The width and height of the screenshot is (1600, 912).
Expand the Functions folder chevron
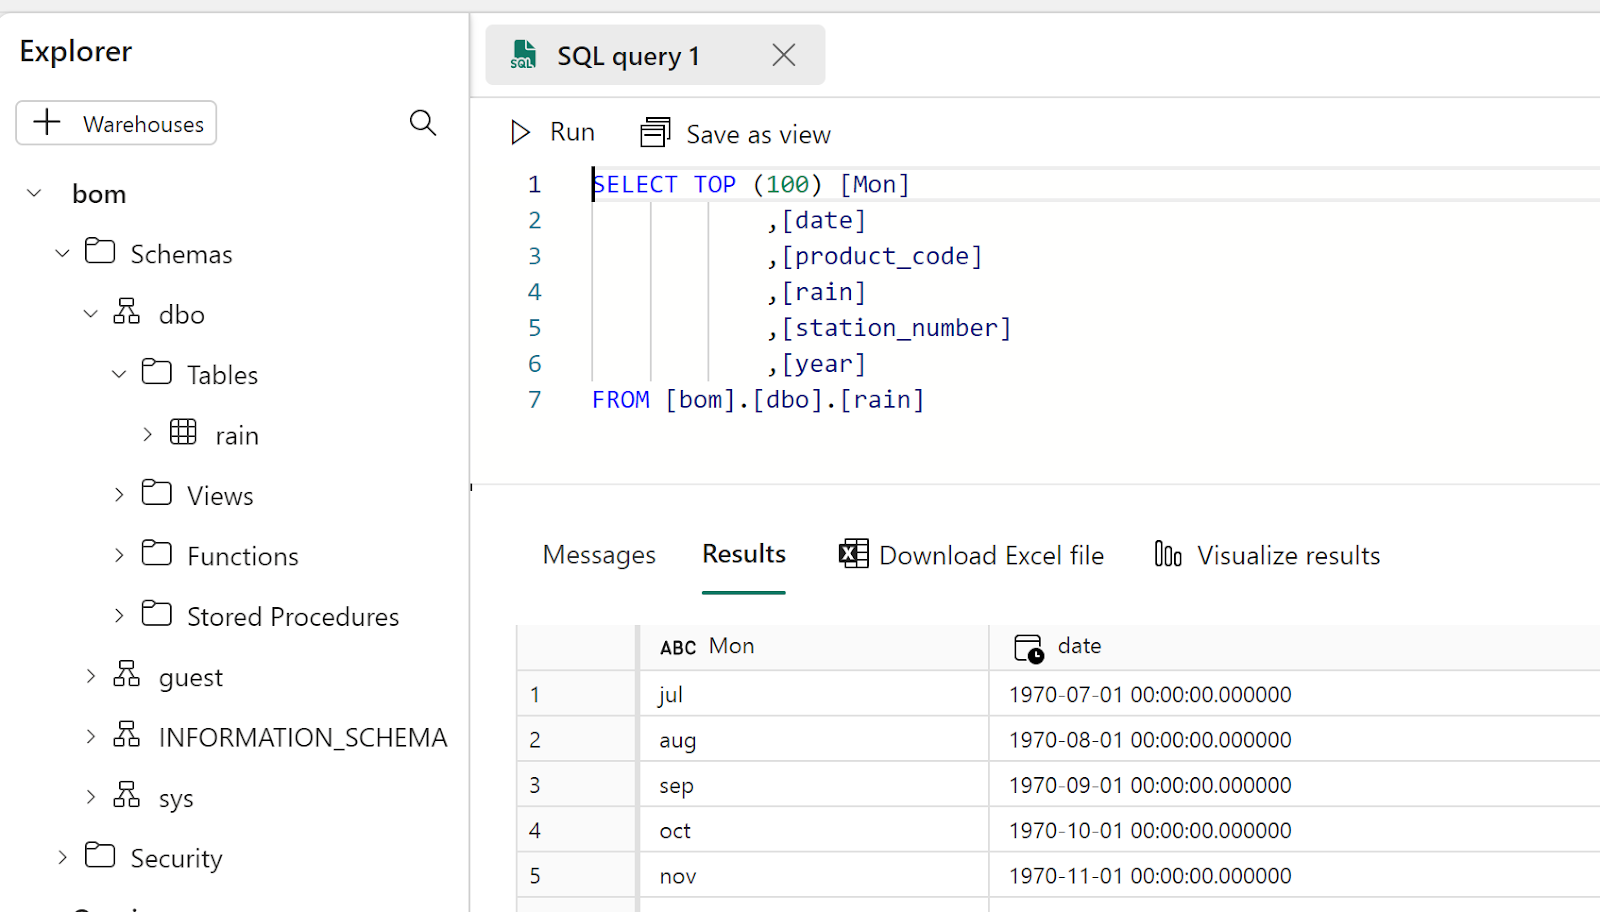(x=119, y=555)
